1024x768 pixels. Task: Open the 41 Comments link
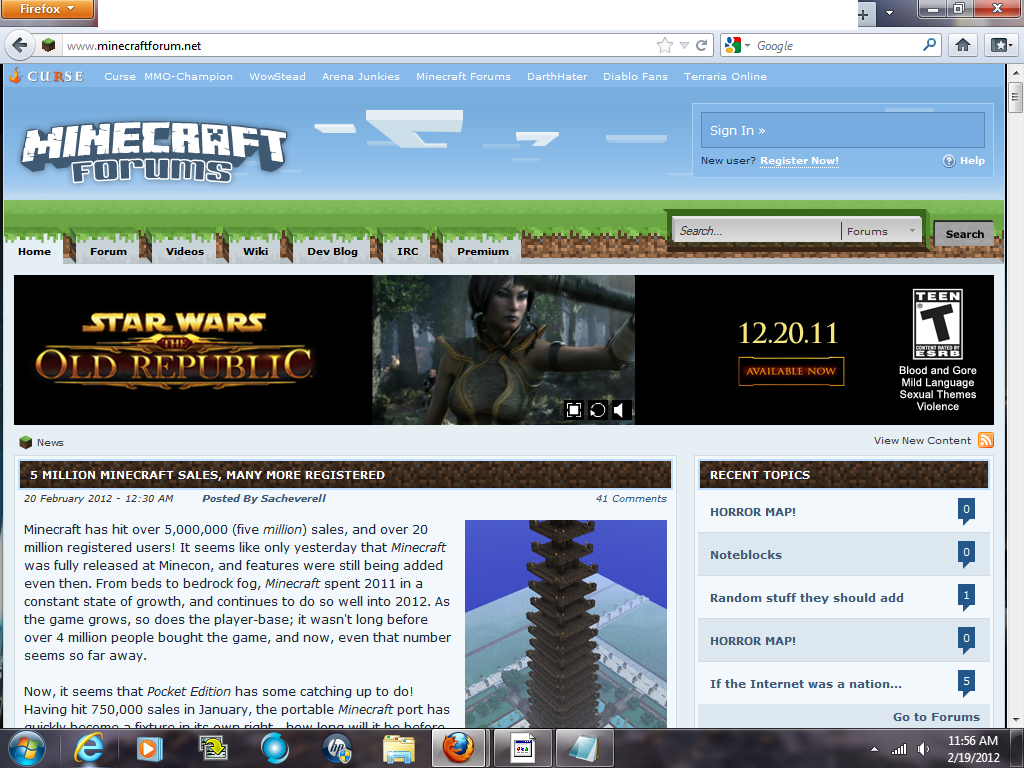631,498
